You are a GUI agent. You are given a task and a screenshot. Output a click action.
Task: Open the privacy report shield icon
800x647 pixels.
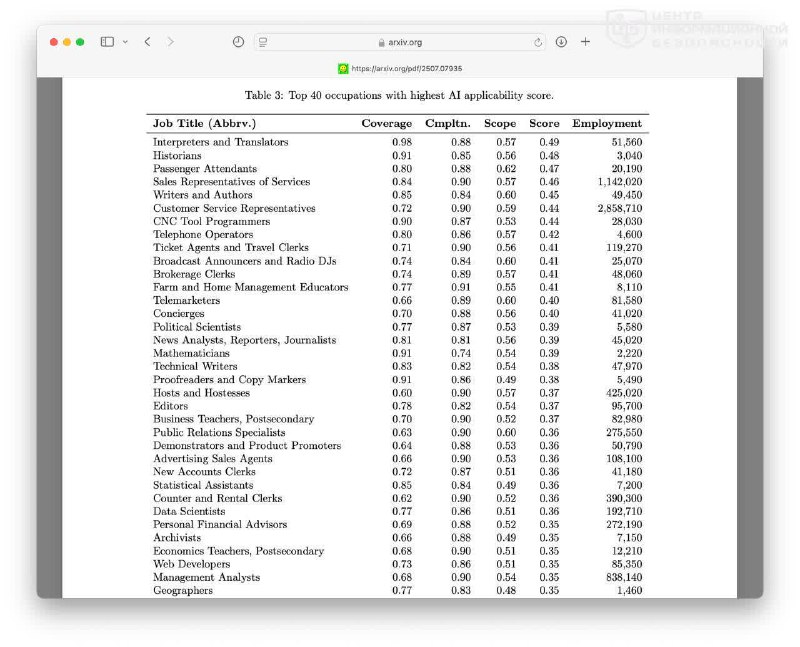(x=238, y=42)
